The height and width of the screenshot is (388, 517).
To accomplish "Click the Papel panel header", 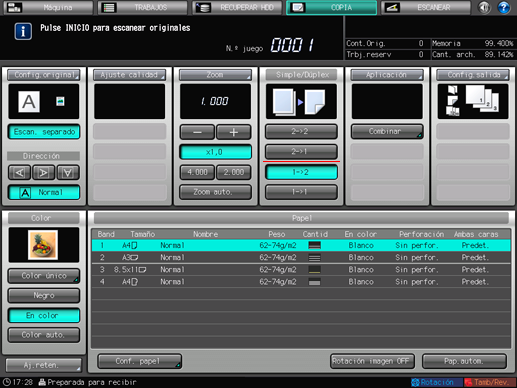I will click(x=301, y=218).
